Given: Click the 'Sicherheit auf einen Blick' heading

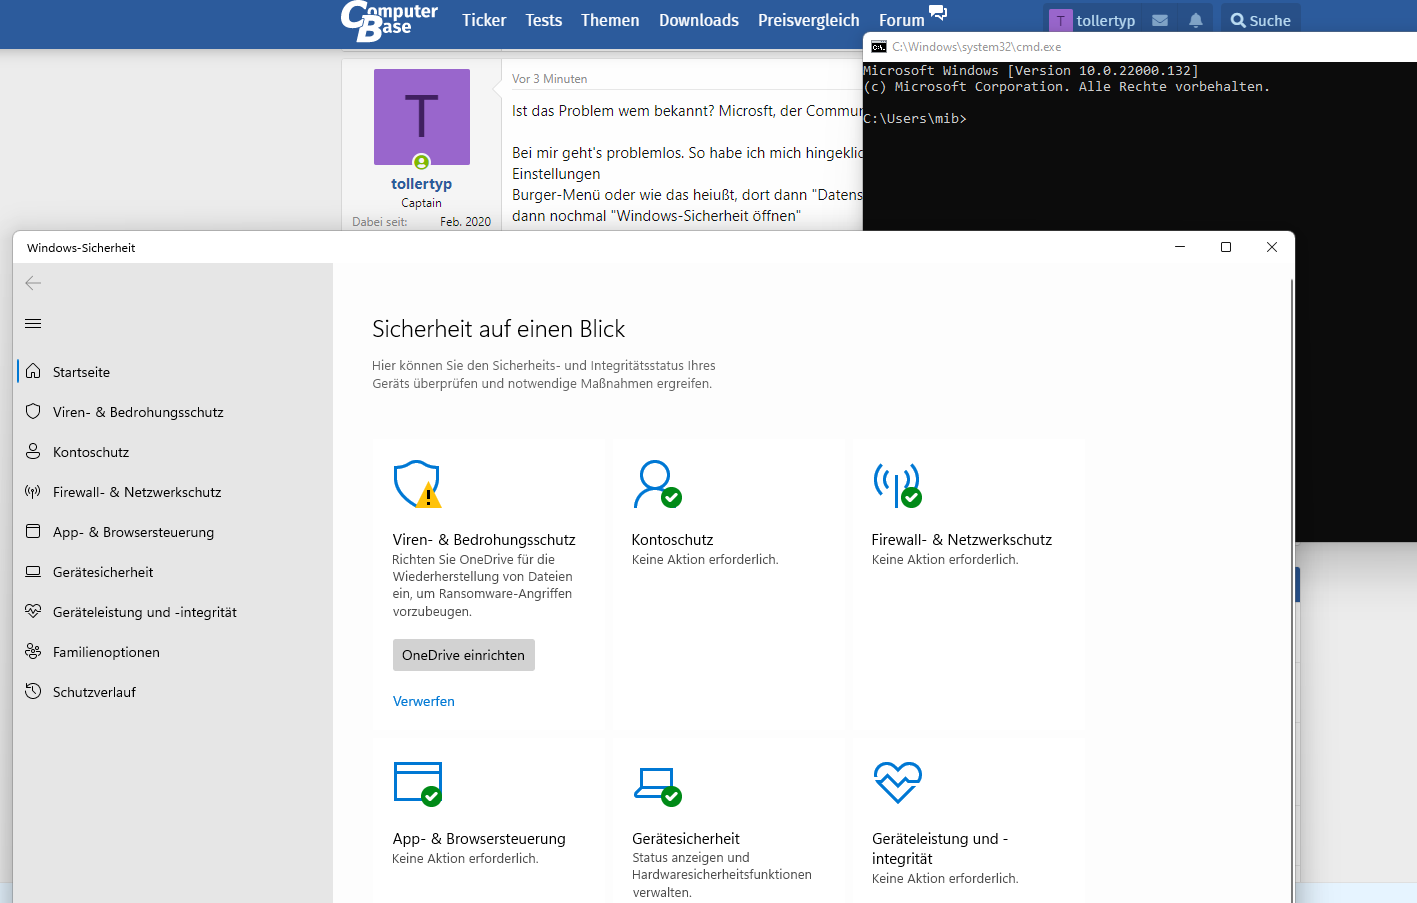Looking at the screenshot, I should click(x=498, y=329).
